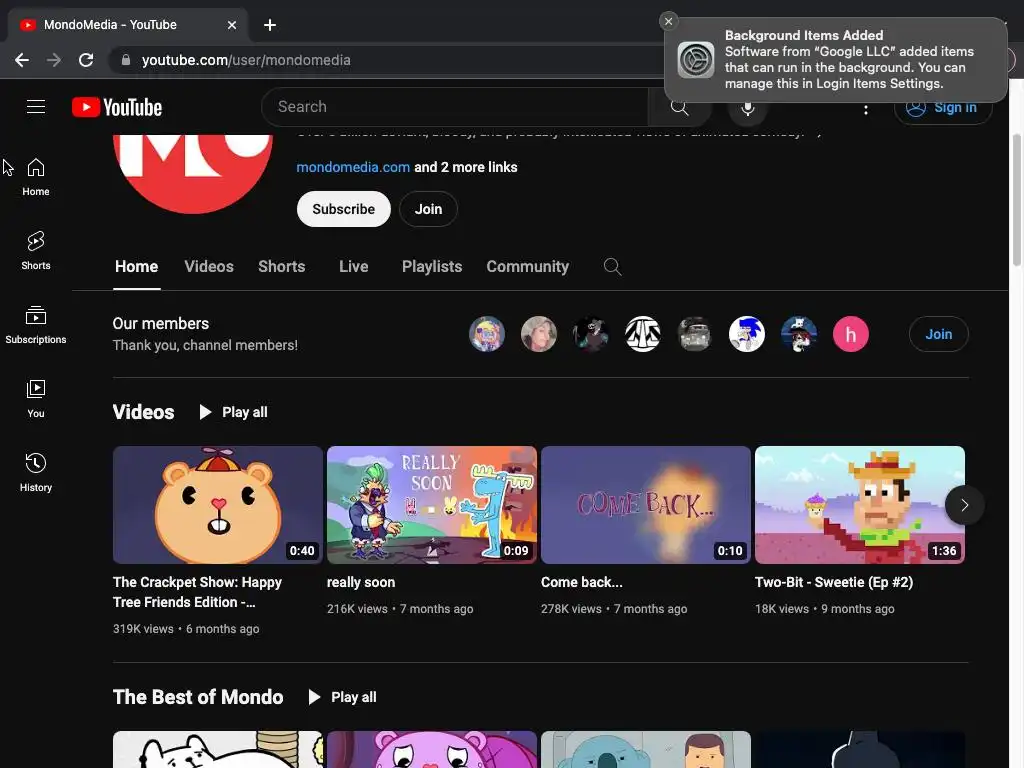Go back with browser back arrow
The image size is (1024, 768).
22,60
